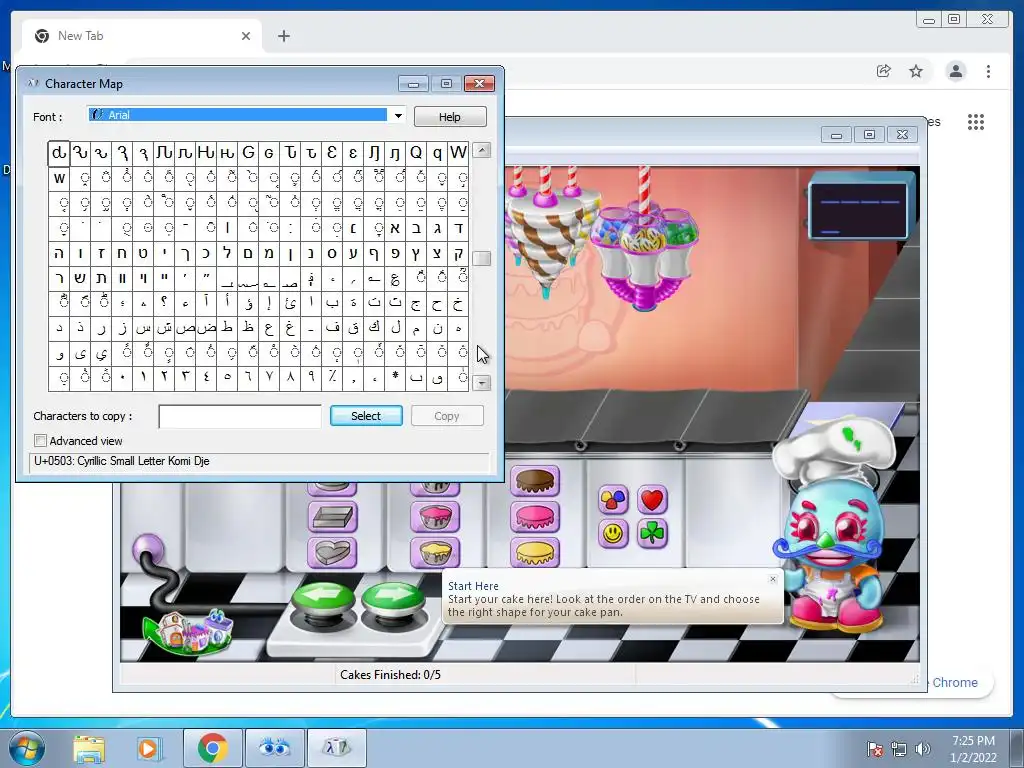This screenshot has width=1024, height=768.
Task: Close the Start Here tooltip
Action: (773, 579)
